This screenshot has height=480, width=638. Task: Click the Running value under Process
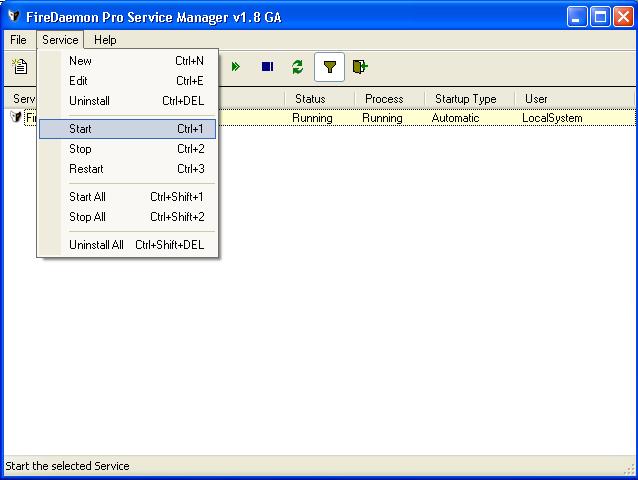click(x=382, y=118)
